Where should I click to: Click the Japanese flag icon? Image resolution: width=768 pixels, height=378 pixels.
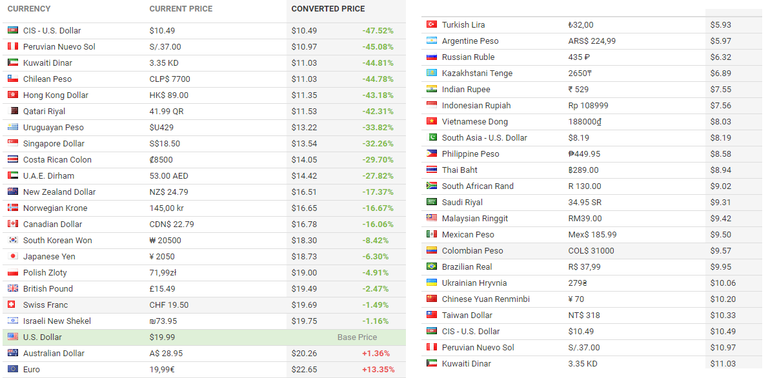13,256
